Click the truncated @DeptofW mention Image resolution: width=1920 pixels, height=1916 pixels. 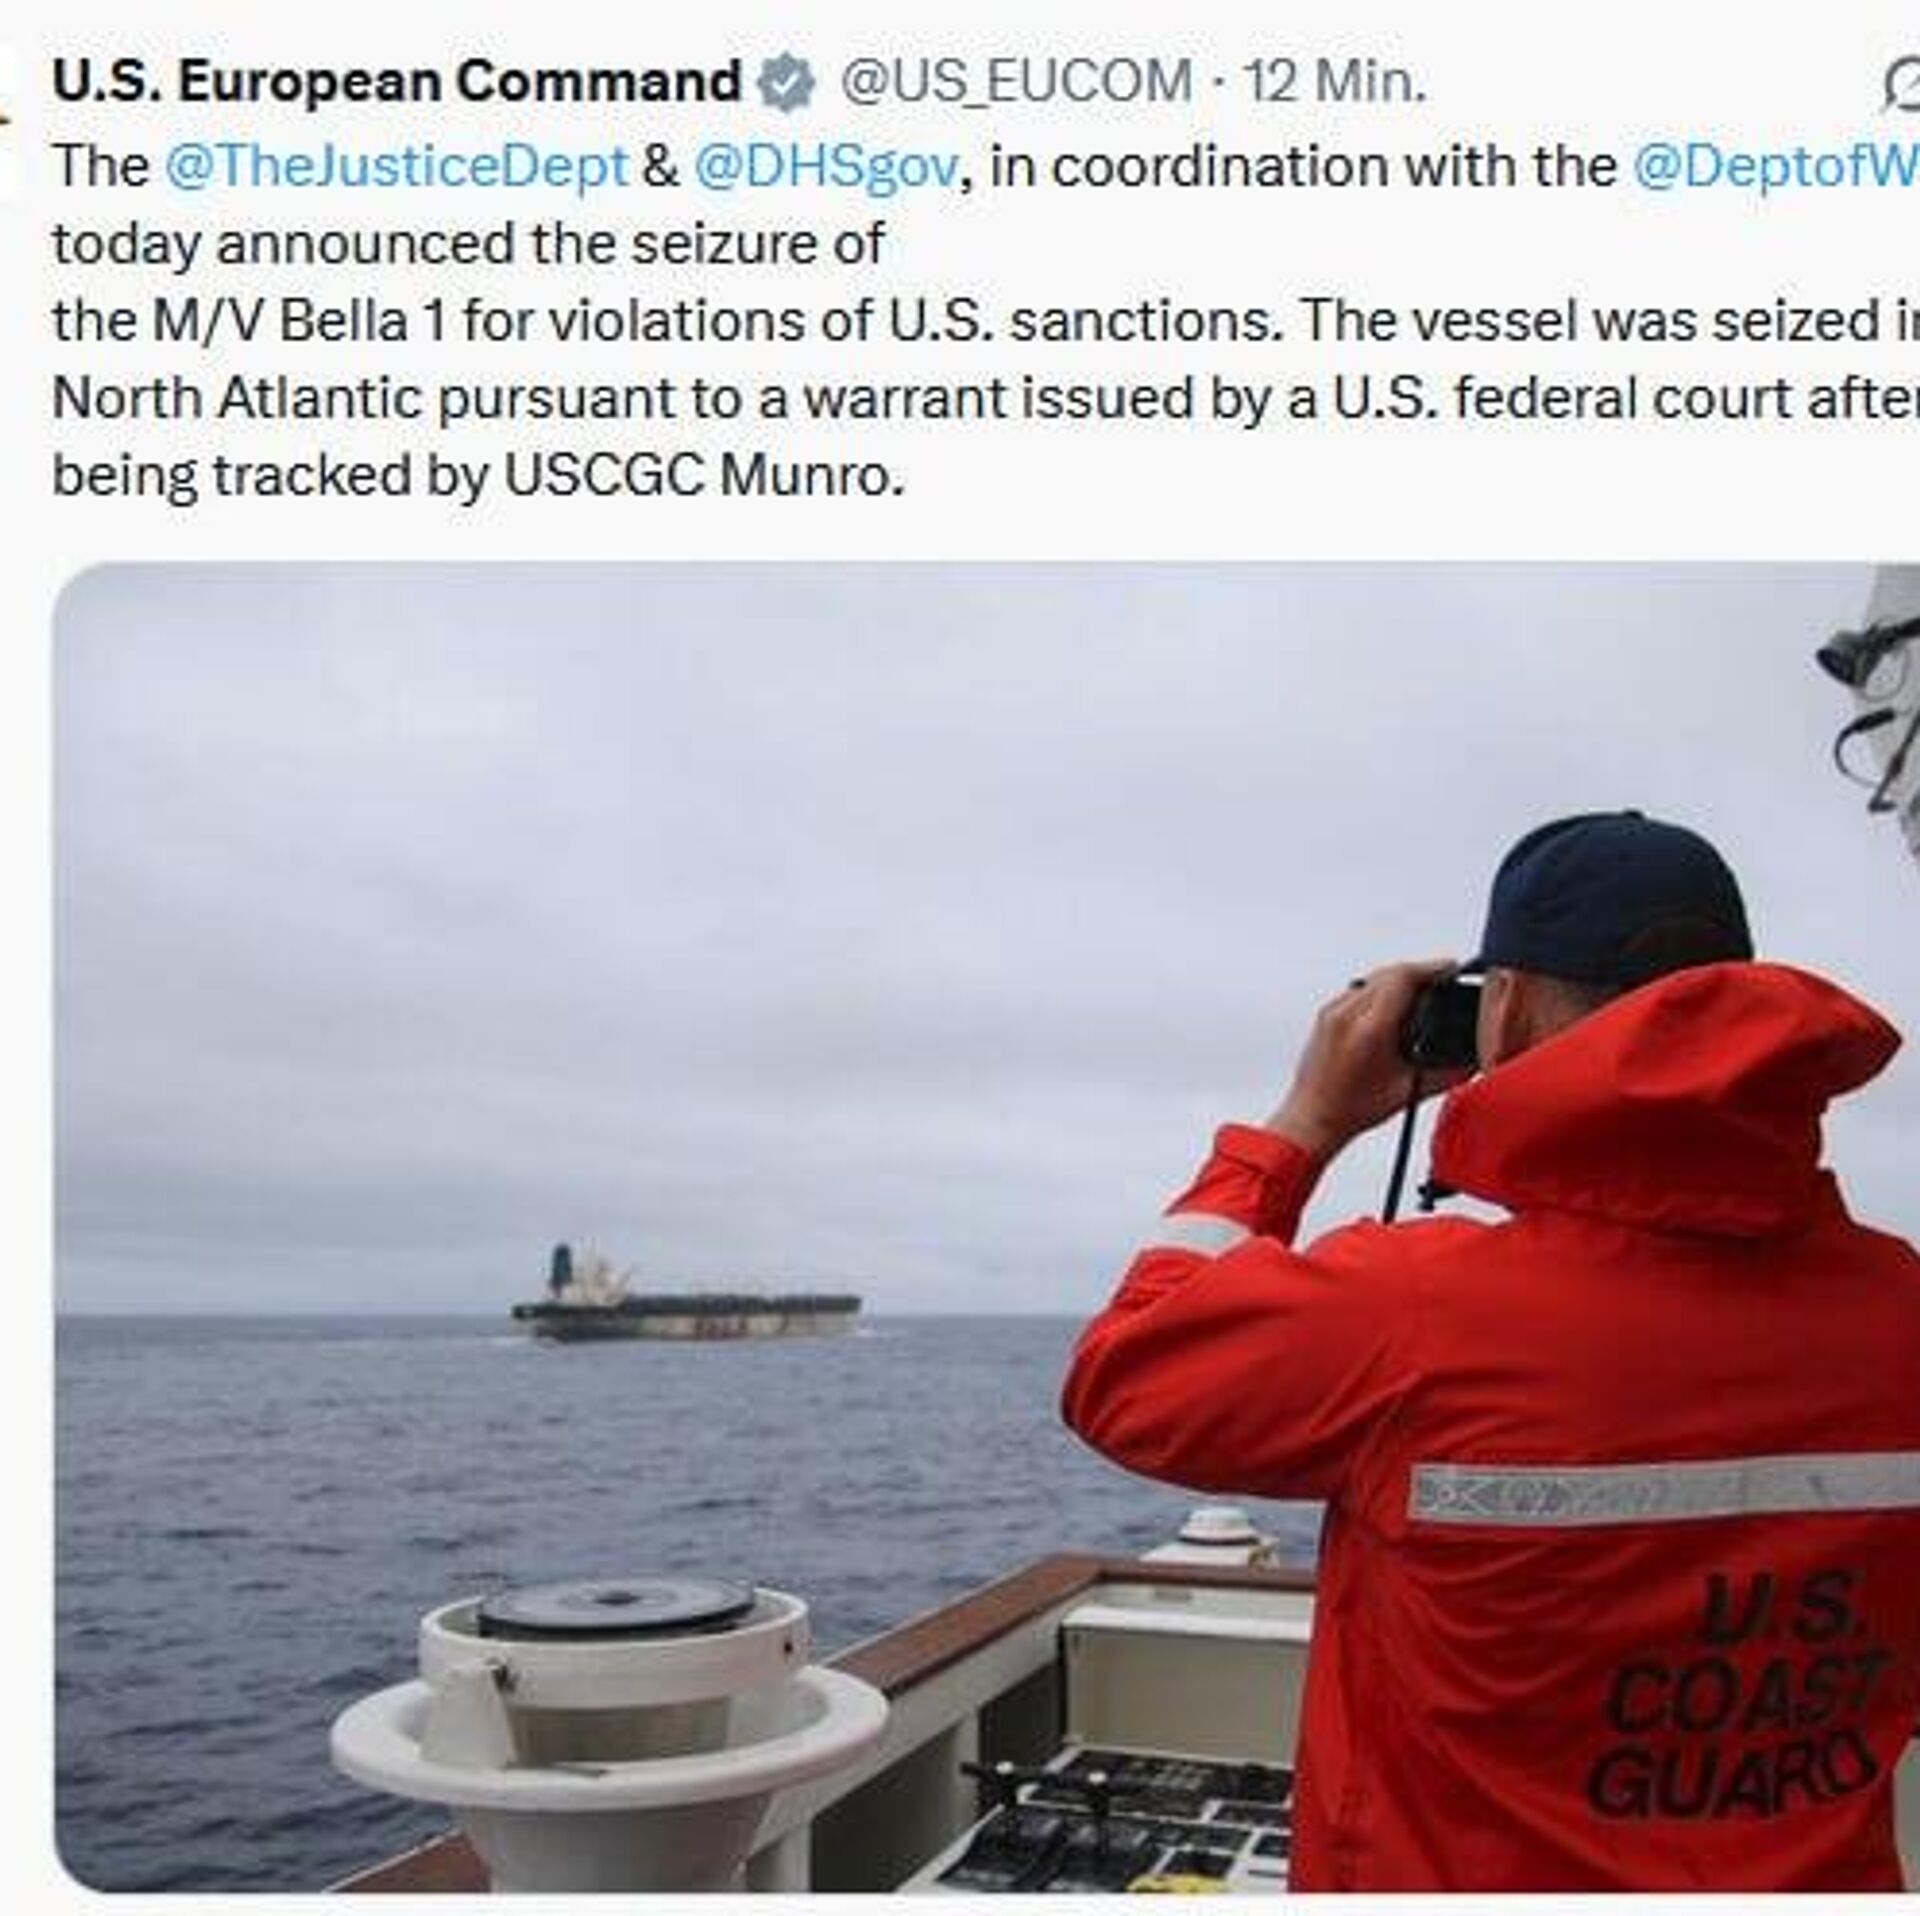click(x=1776, y=166)
